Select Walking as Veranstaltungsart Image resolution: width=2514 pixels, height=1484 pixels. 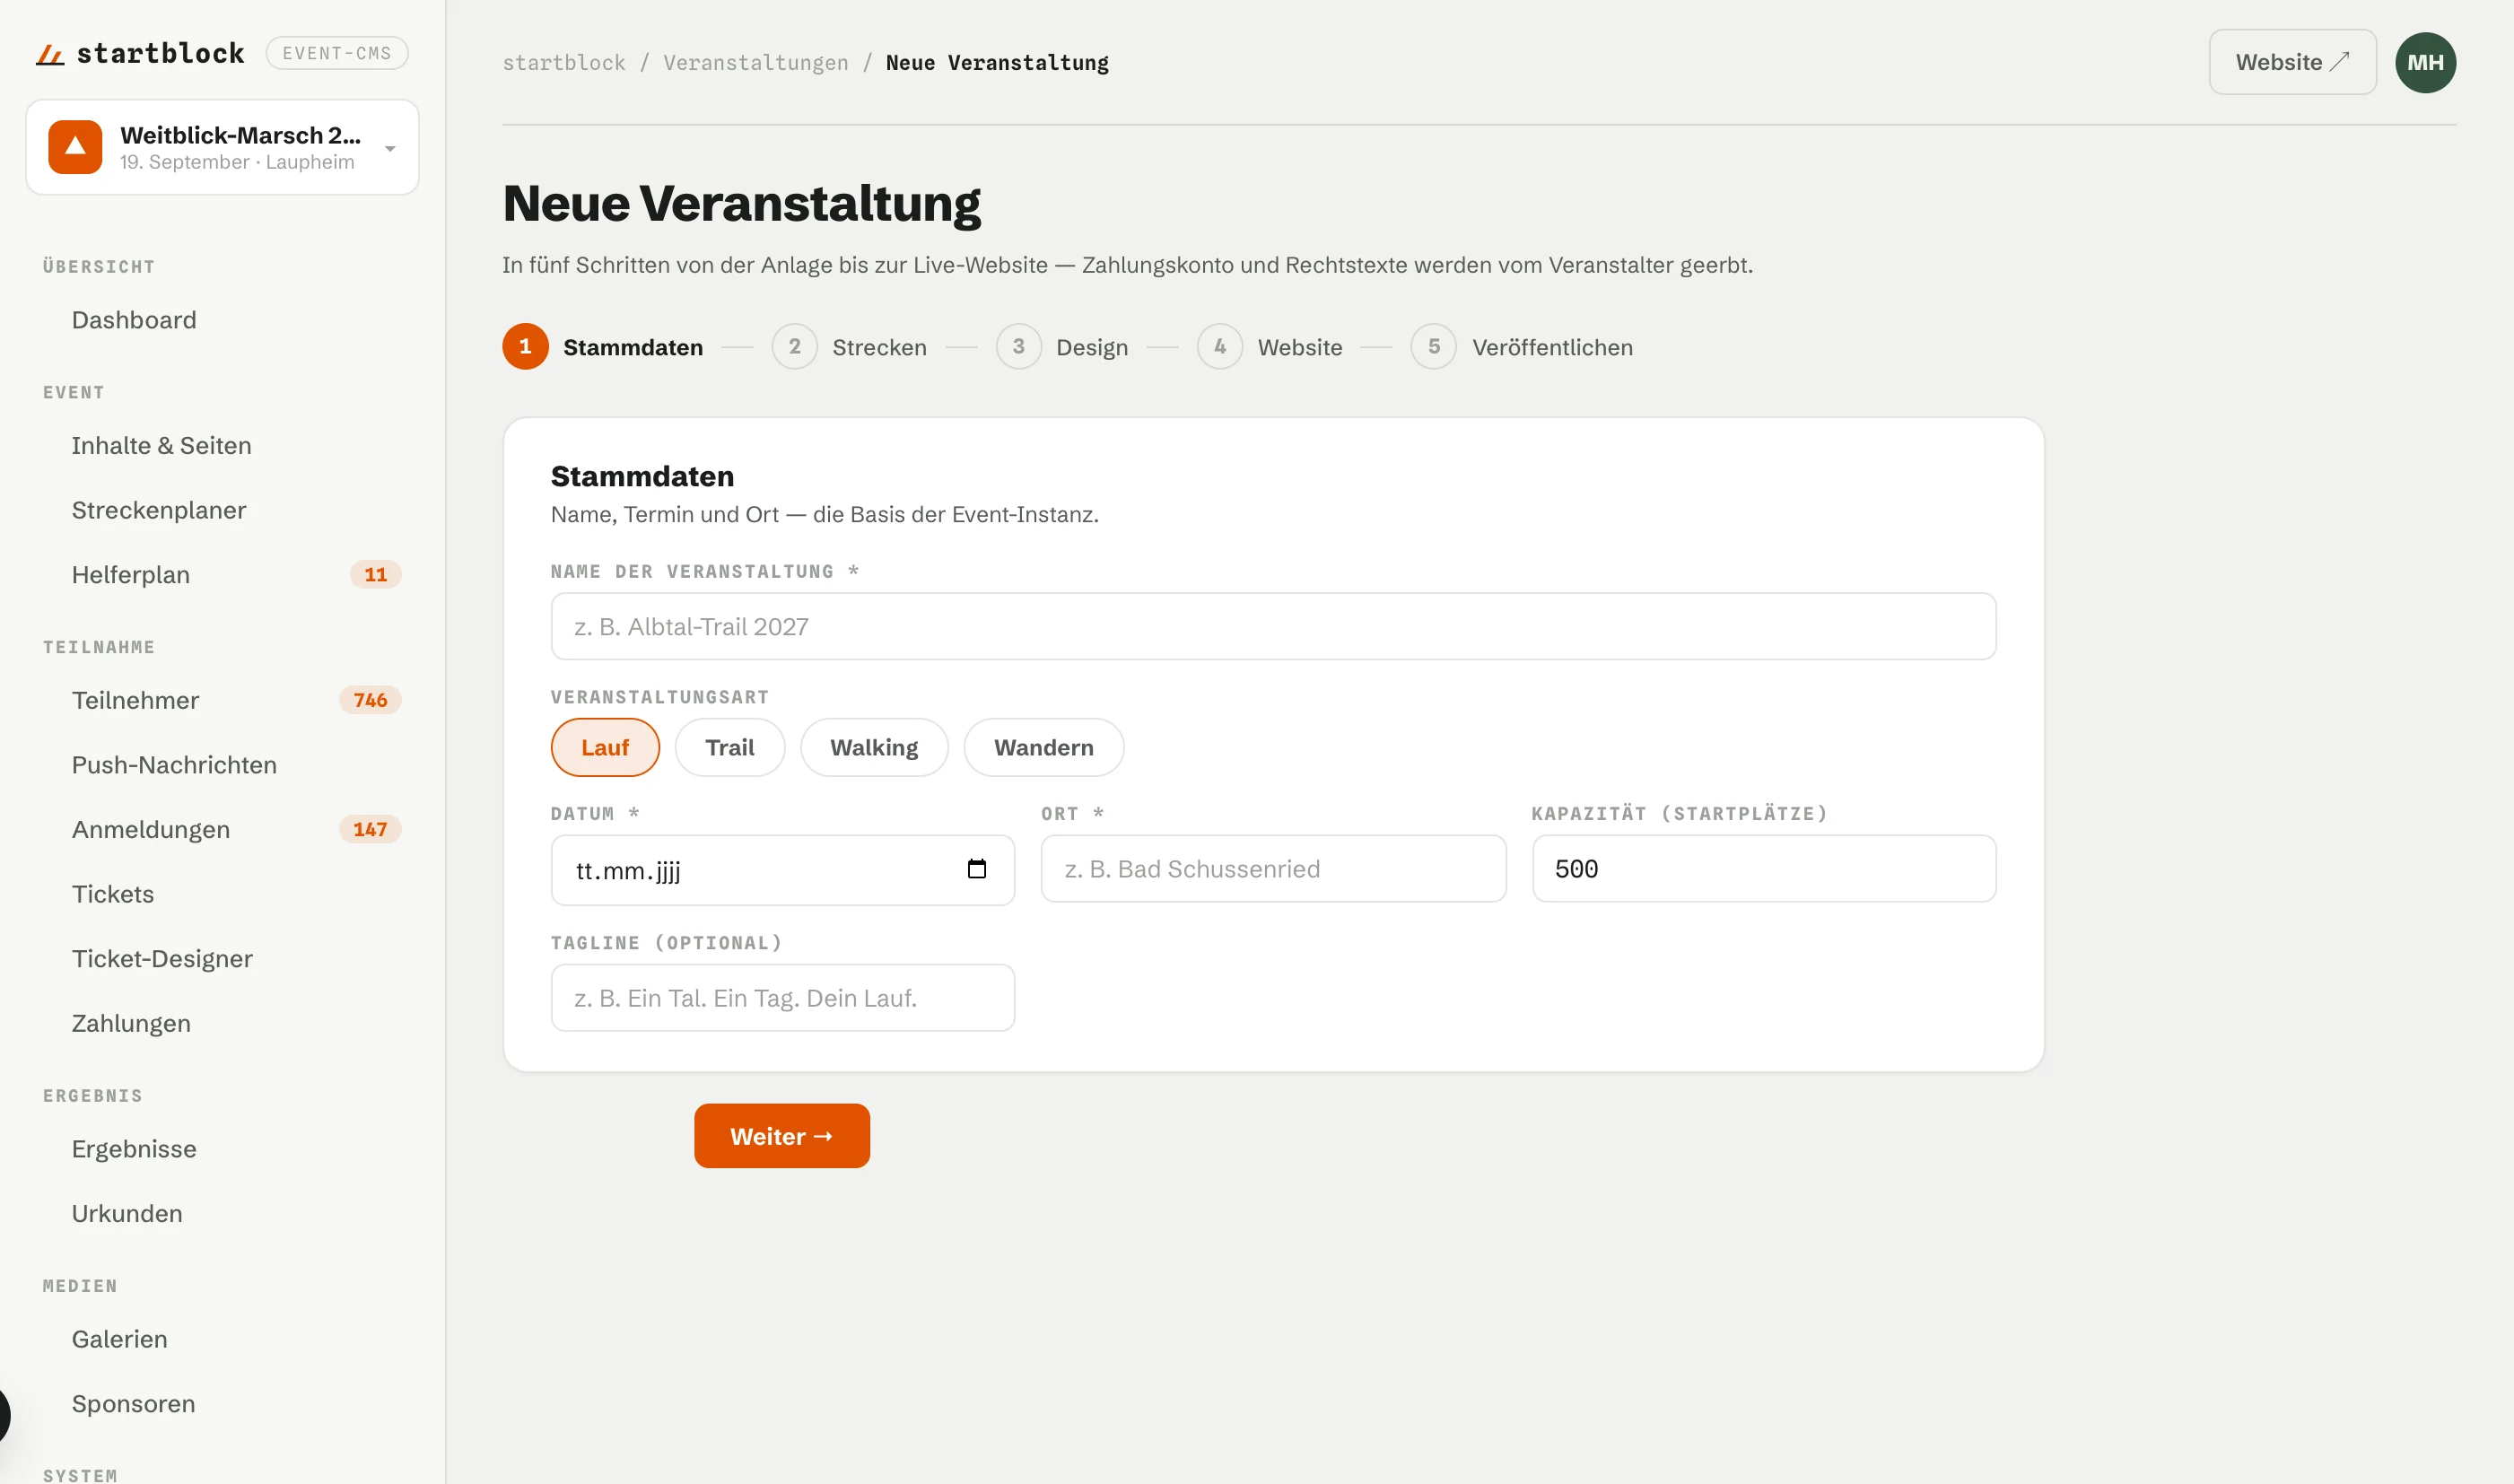pyautogui.click(x=873, y=747)
